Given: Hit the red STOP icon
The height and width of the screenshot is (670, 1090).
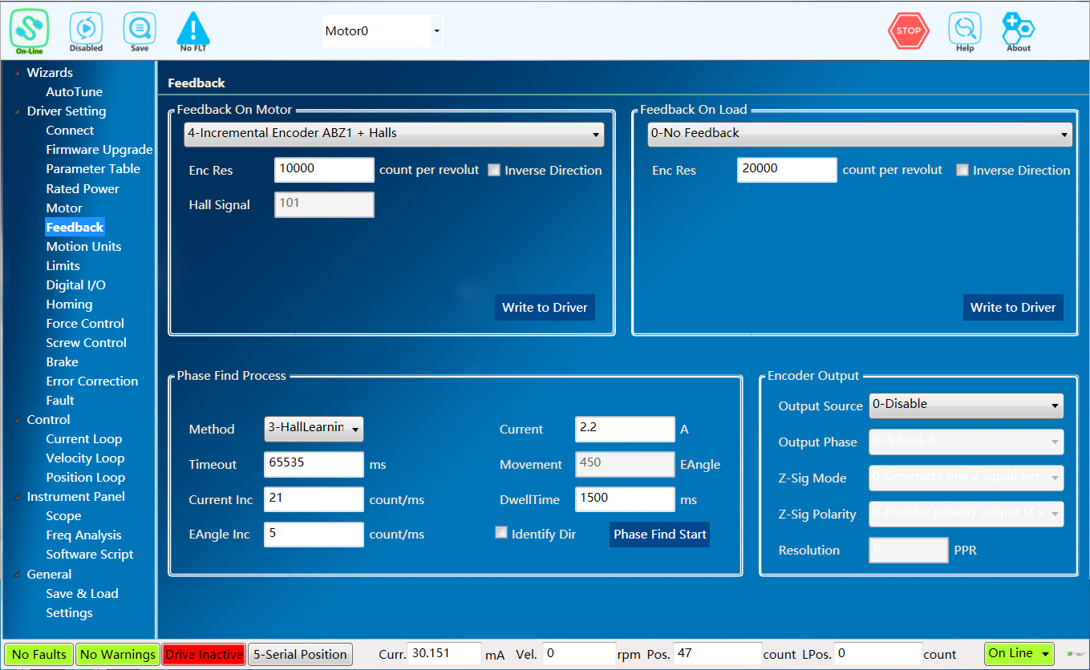Looking at the screenshot, I should (x=909, y=31).
